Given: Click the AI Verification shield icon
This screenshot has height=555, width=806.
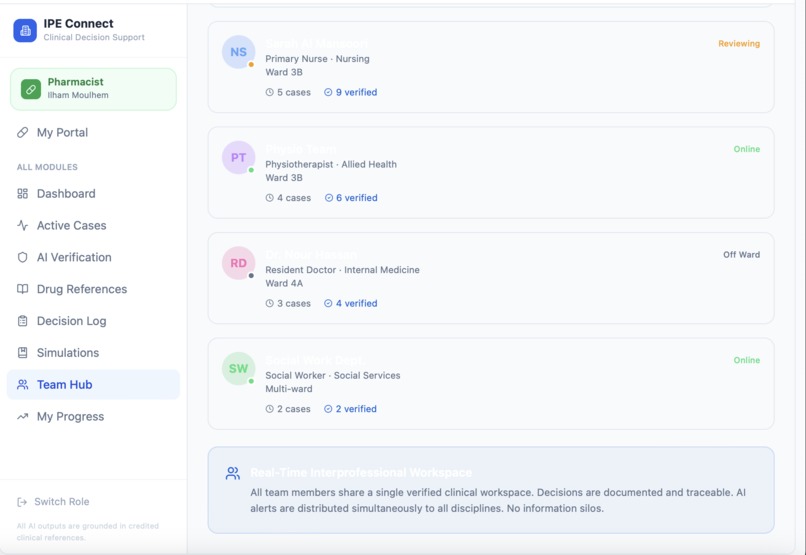Looking at the screenshot, I should tap(23, 257).
